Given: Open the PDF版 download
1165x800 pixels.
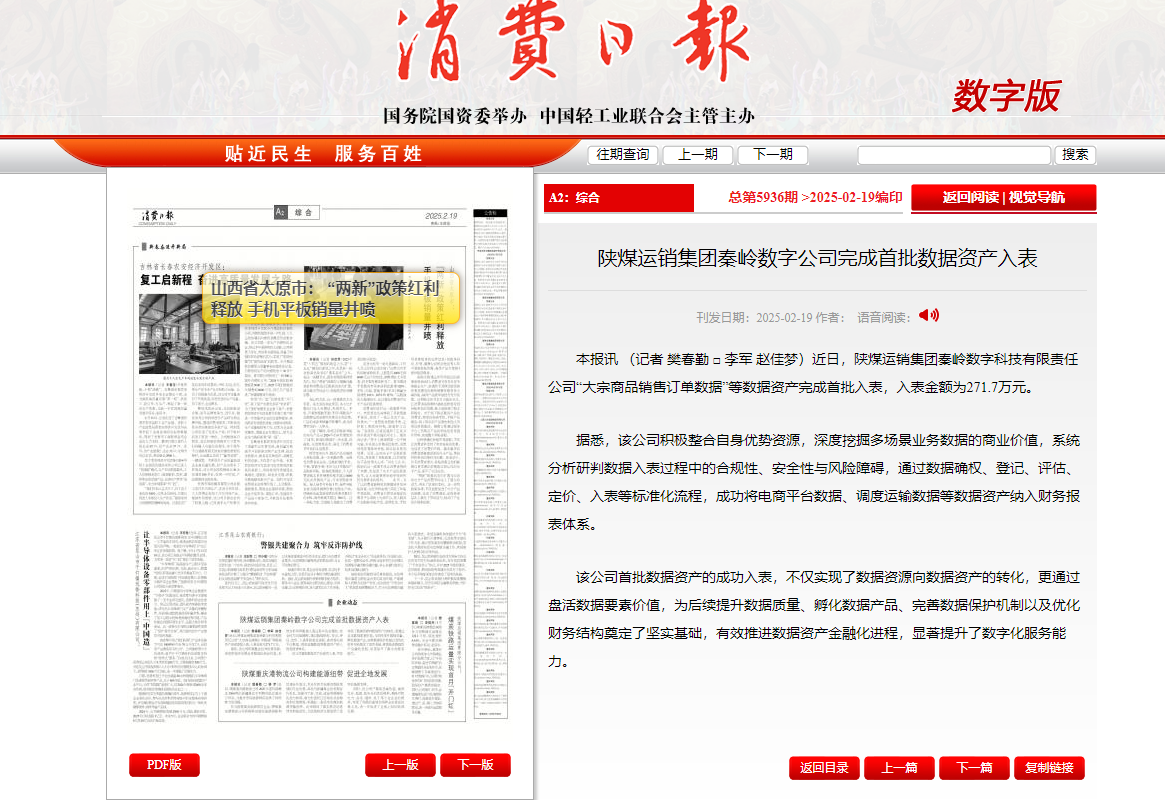Looking at the screenshot, I should (x=164, y=765).
